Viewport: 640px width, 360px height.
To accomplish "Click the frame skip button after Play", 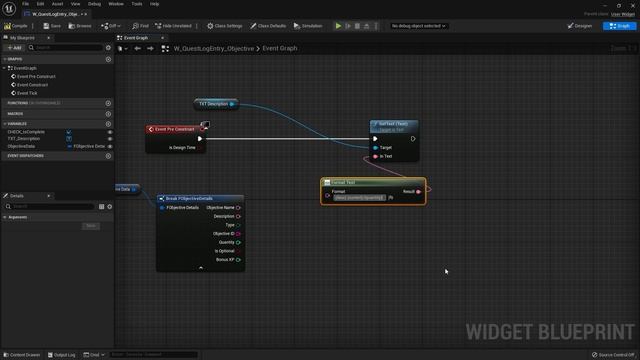I will click(x=348, y=26).
